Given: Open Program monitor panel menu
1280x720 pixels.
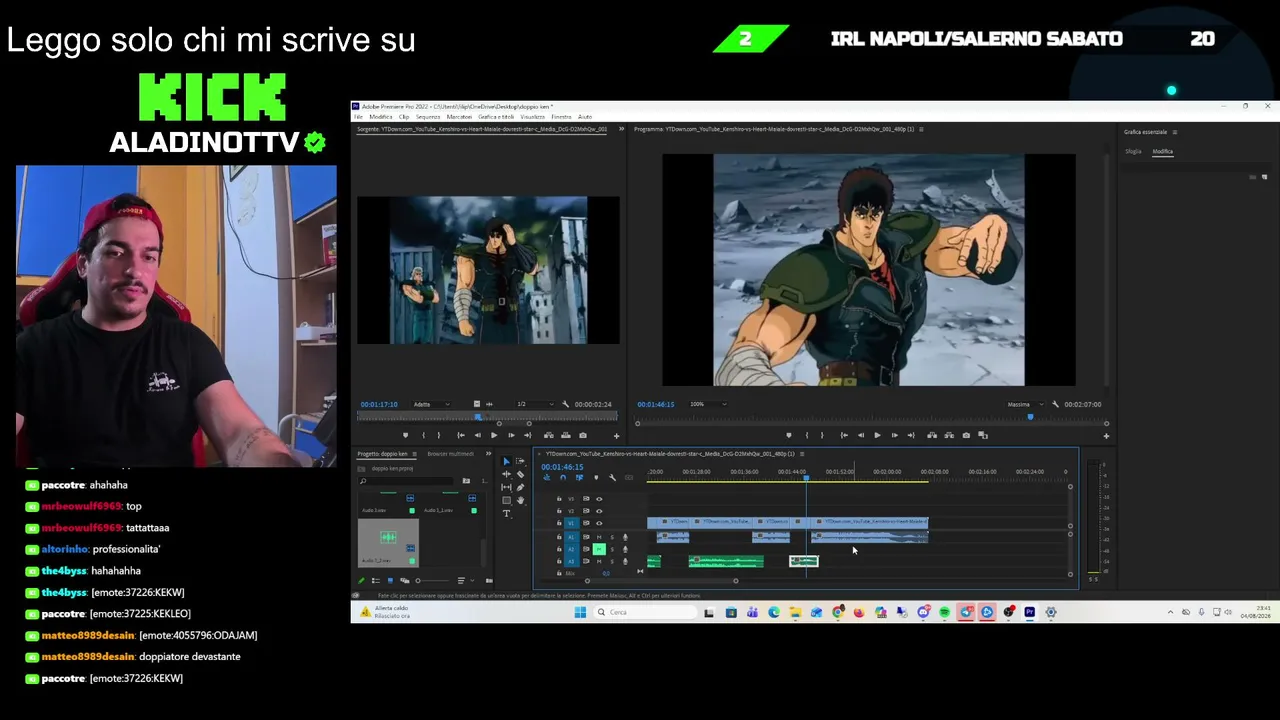Looking at the screenshot, I should [x=921, y=129].
